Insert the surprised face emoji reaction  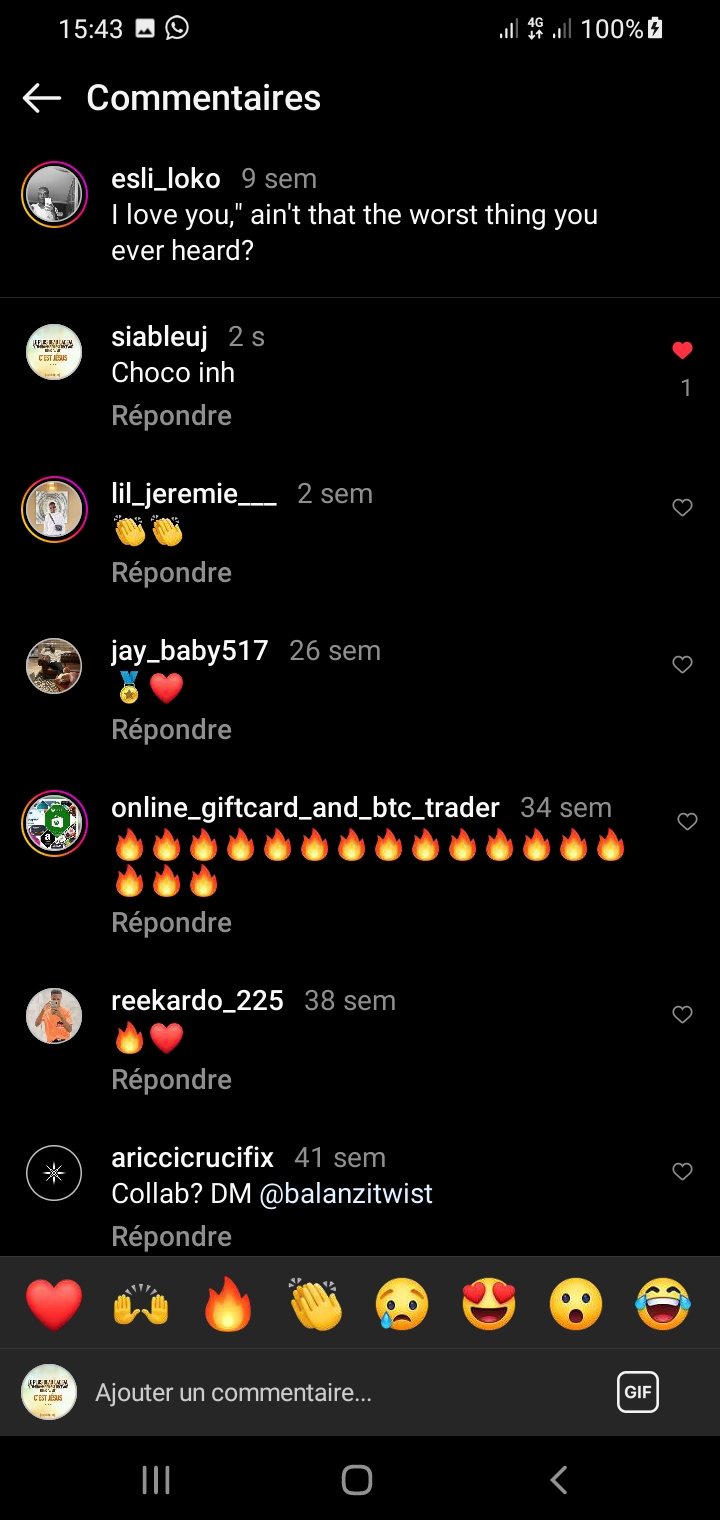(576, 1305)
